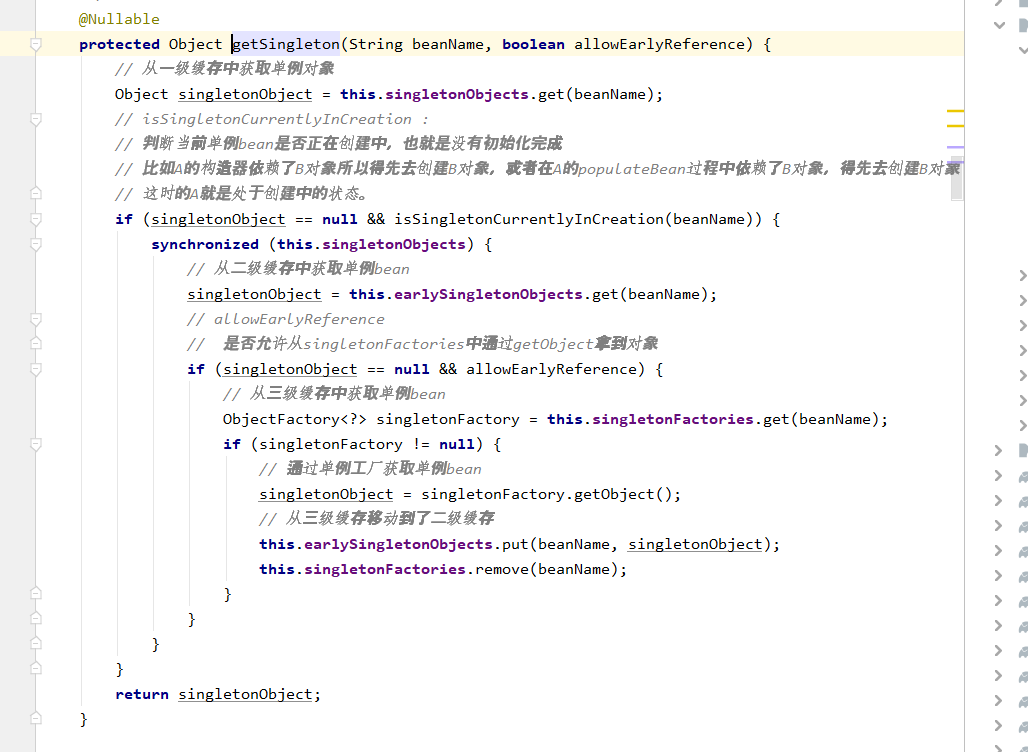Click the upper yellow warning stripe on scrollbar
Screen dimensions: 1028x752
pos(955,111)
